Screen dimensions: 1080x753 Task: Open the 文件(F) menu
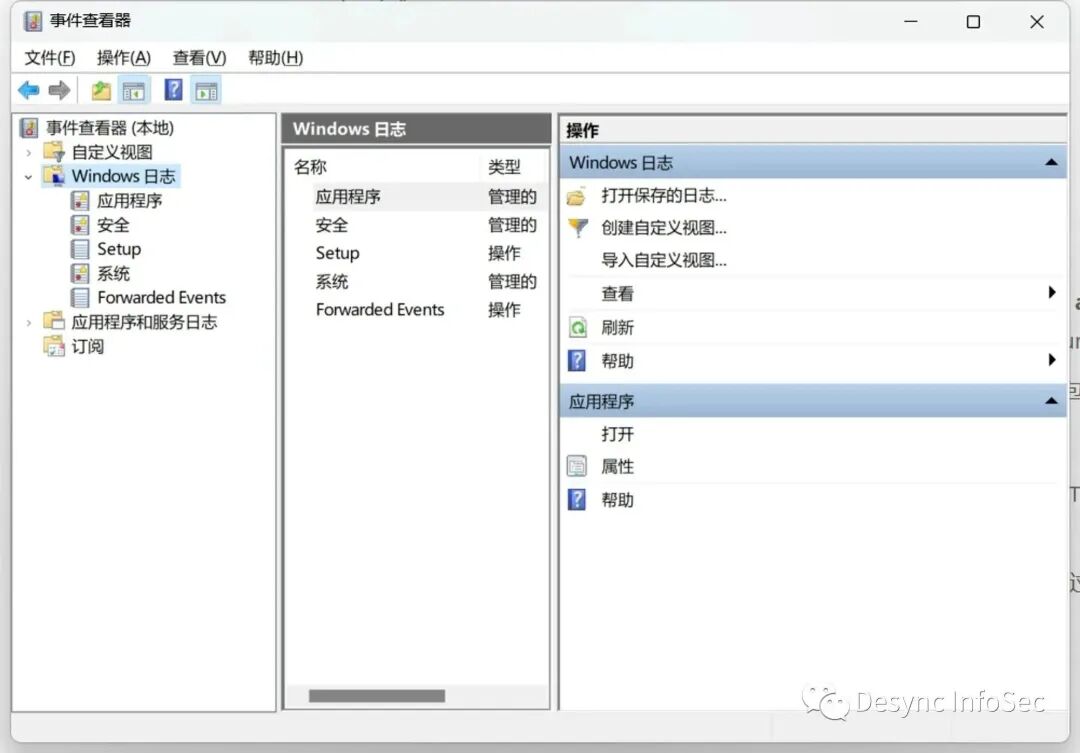pyautogui.click(x=50, y=58)
